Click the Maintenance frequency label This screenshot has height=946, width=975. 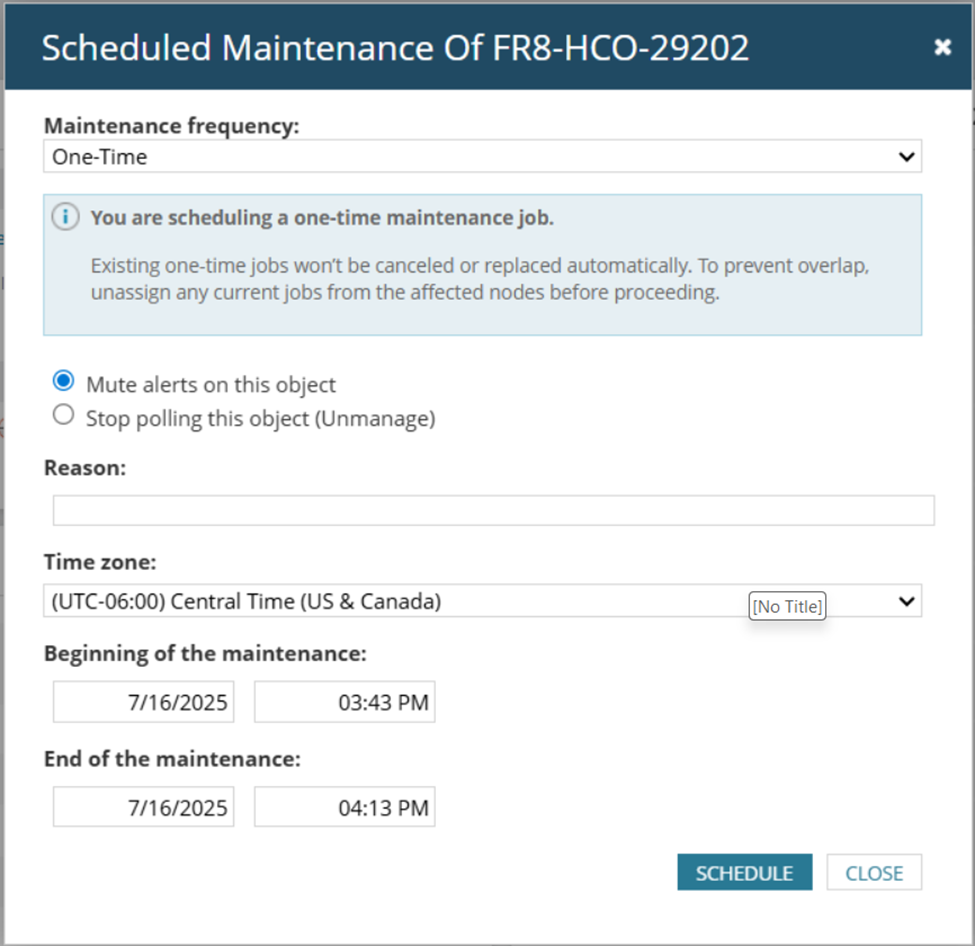(x=171, y=125)
